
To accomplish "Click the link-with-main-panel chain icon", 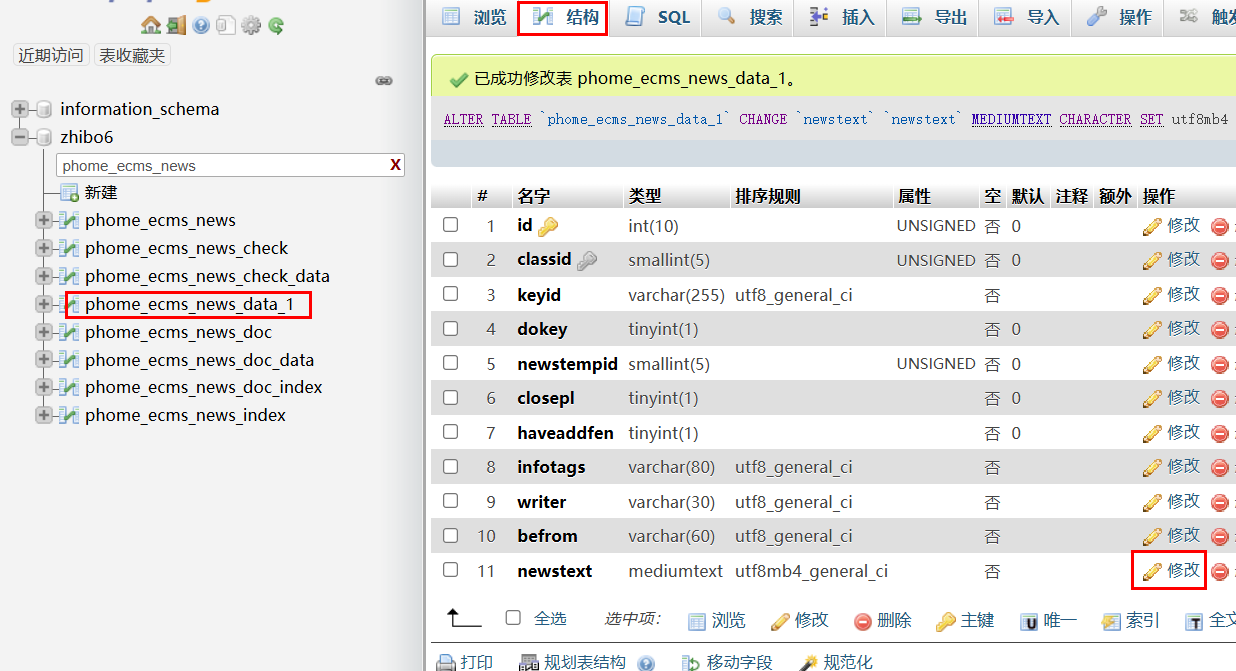I will click(384, 81).
